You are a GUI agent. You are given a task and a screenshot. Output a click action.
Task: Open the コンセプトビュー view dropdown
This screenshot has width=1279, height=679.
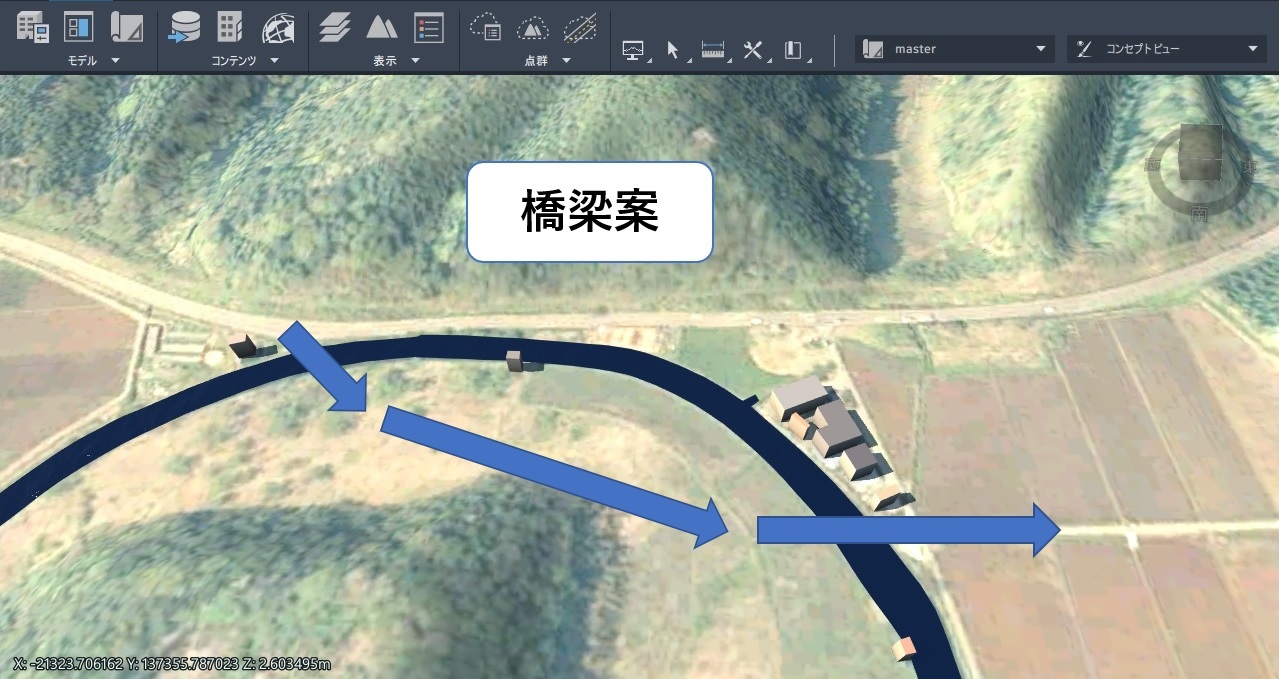1167,49
